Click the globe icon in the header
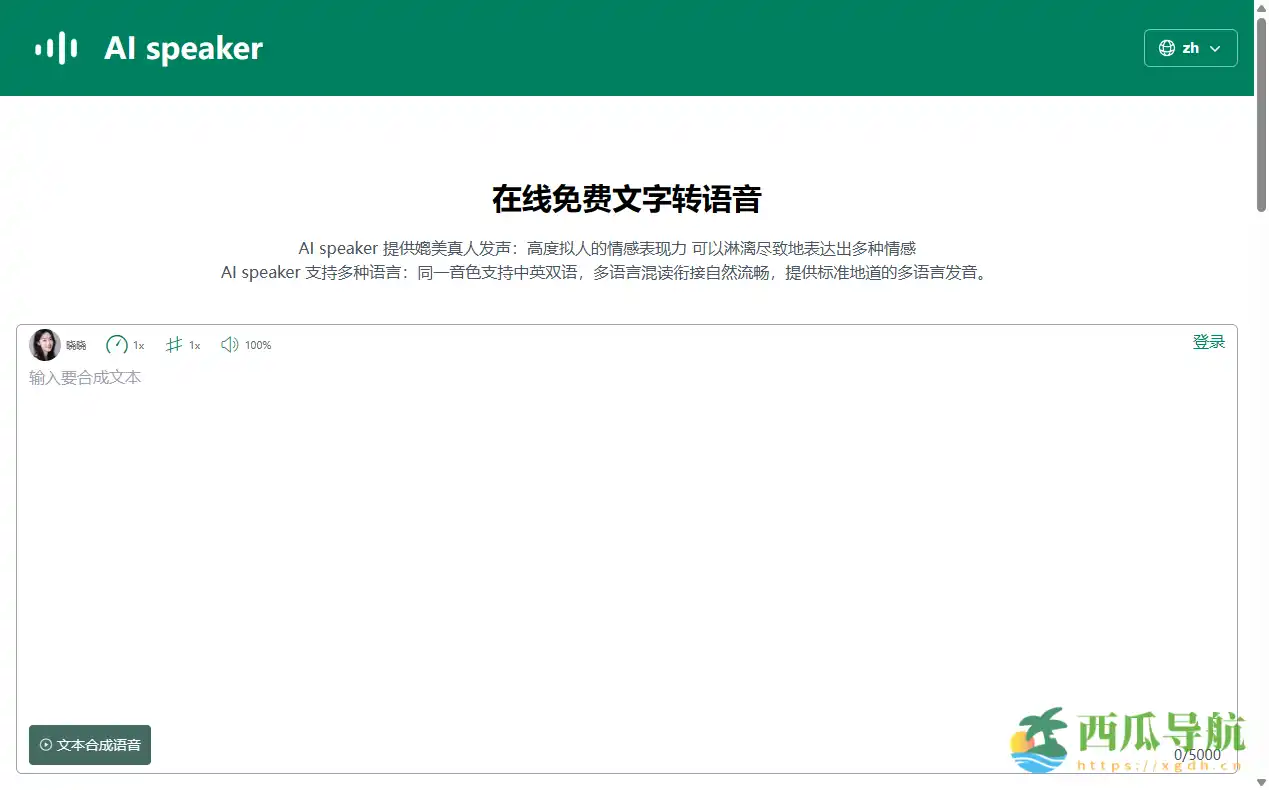 pyautogui.click(x=1165, y=47)
